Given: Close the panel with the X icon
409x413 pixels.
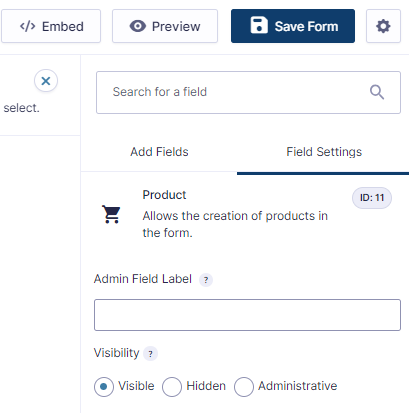Looking at the screenshot, I should tap(46, 81).
